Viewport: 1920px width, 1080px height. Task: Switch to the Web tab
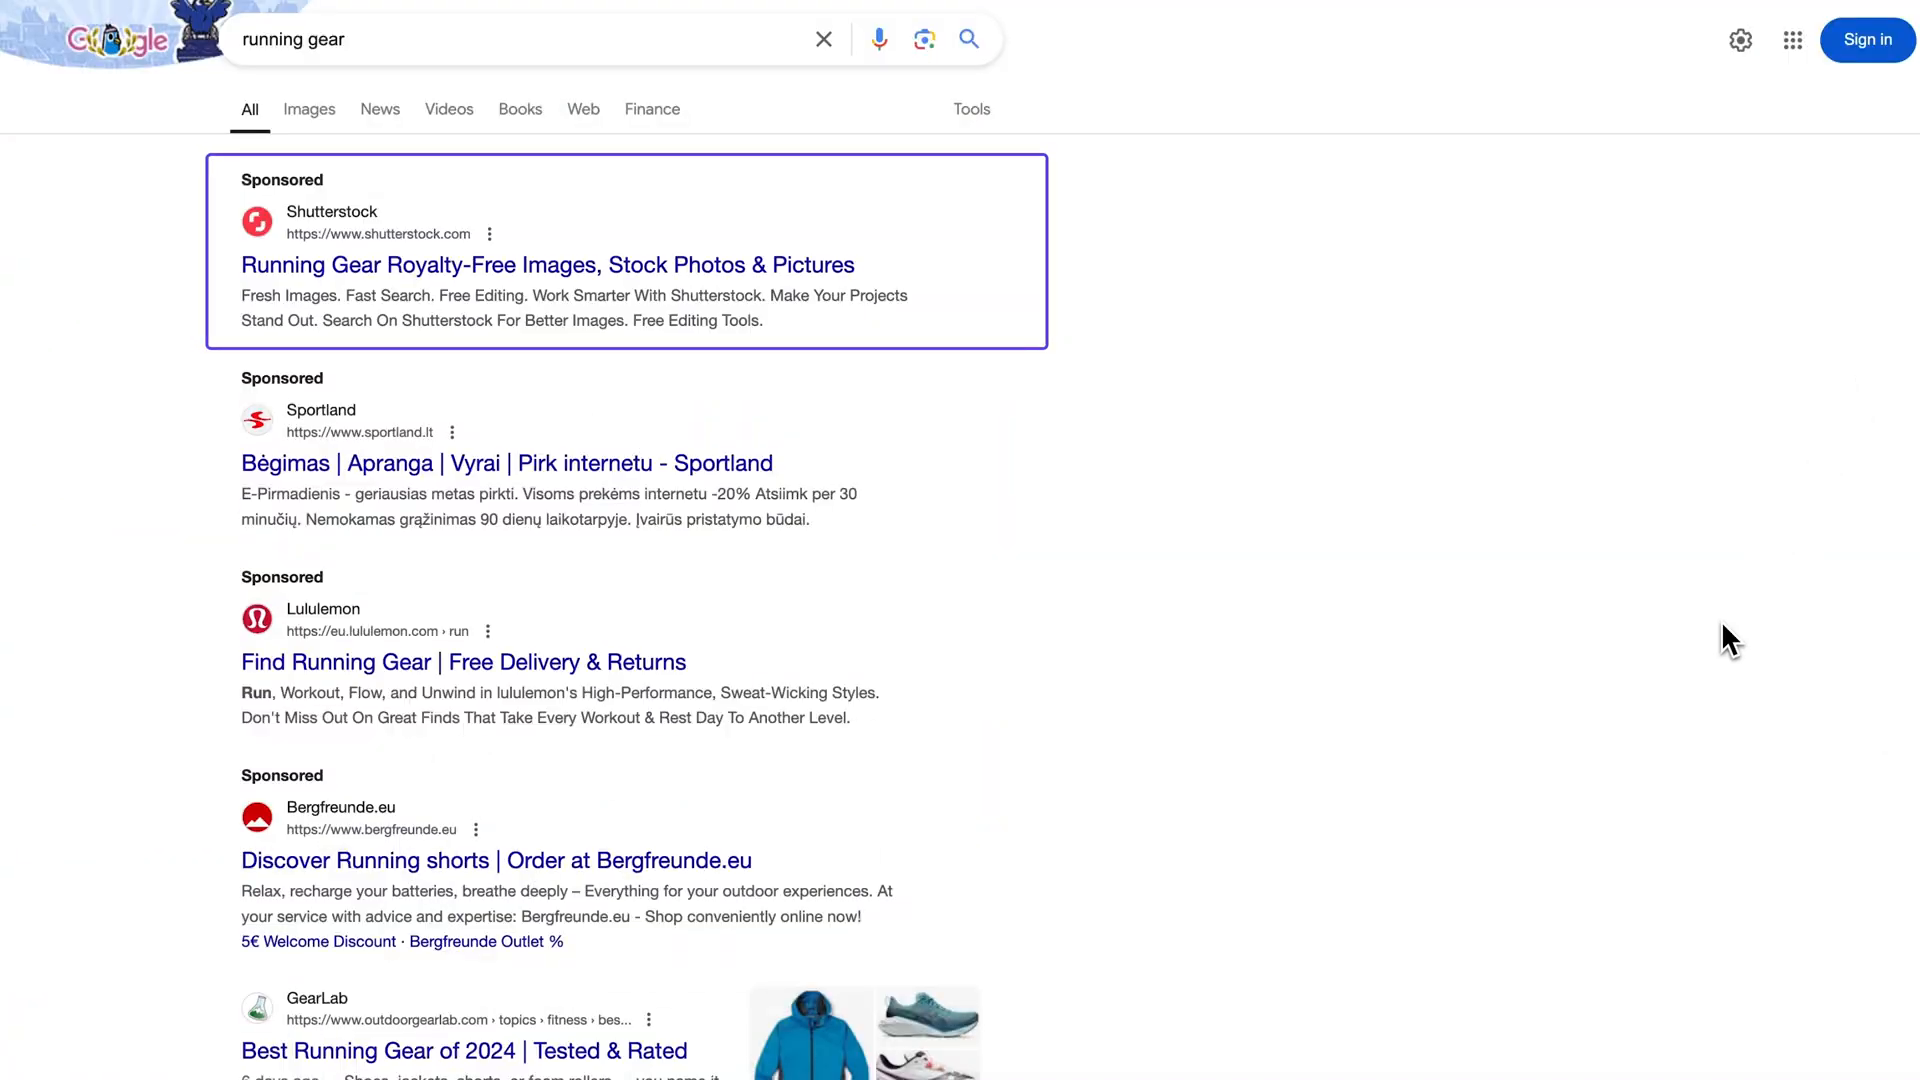coord(583,109)
